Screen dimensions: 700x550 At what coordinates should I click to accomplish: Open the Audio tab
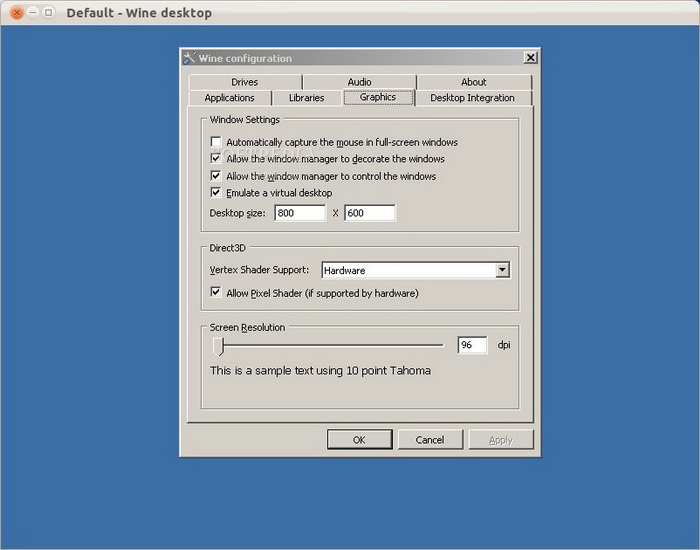click(x=359, y=82)
